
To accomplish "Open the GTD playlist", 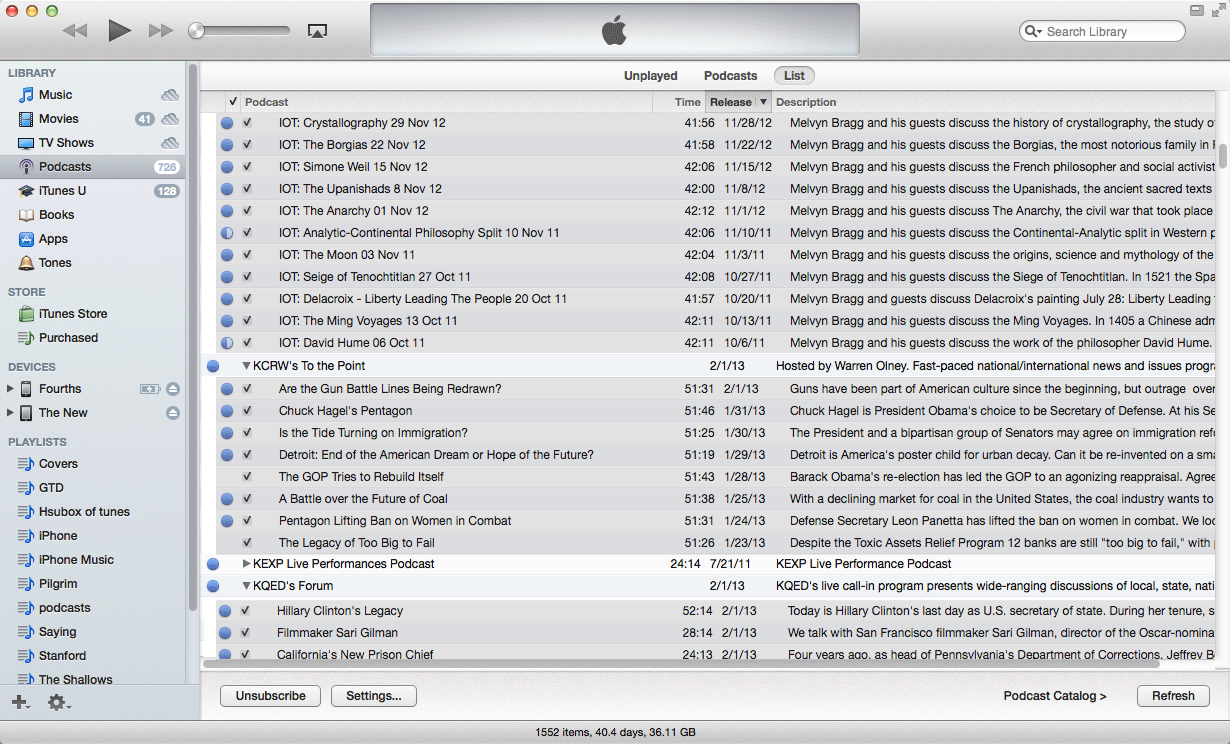I will [51, 488].
